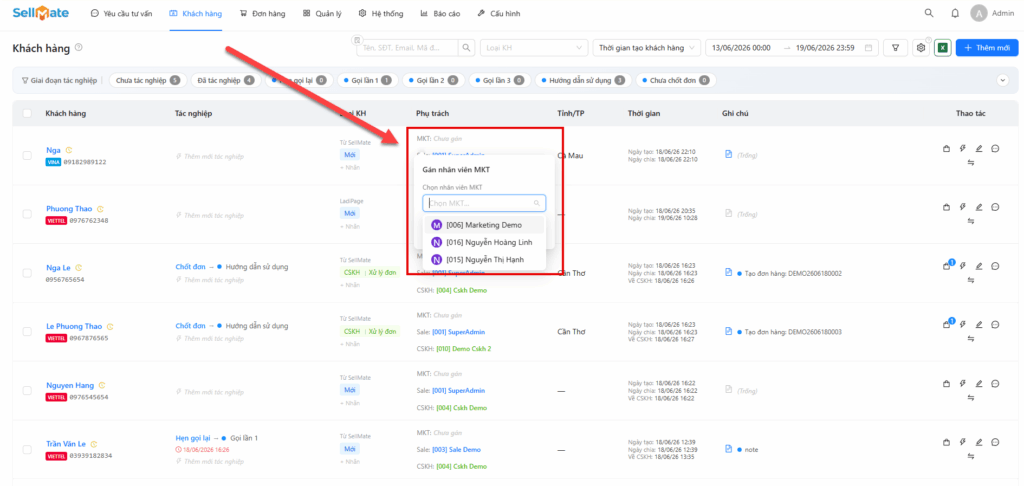Viewport: 1024px width, 486px height.
Task: Choose [016] Nguyễn Hoàng Linh option
Action: [484, 242]
